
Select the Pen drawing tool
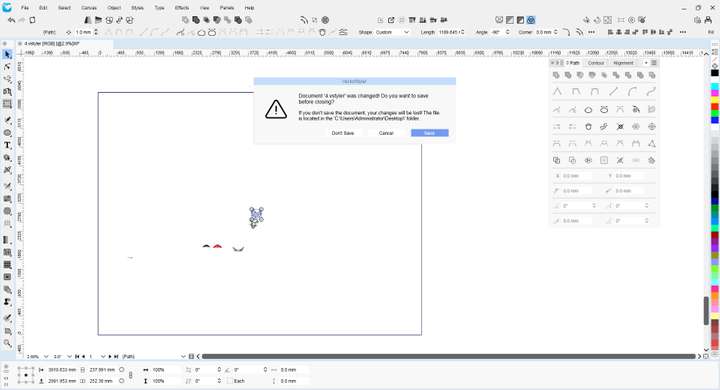pos(7,120)
